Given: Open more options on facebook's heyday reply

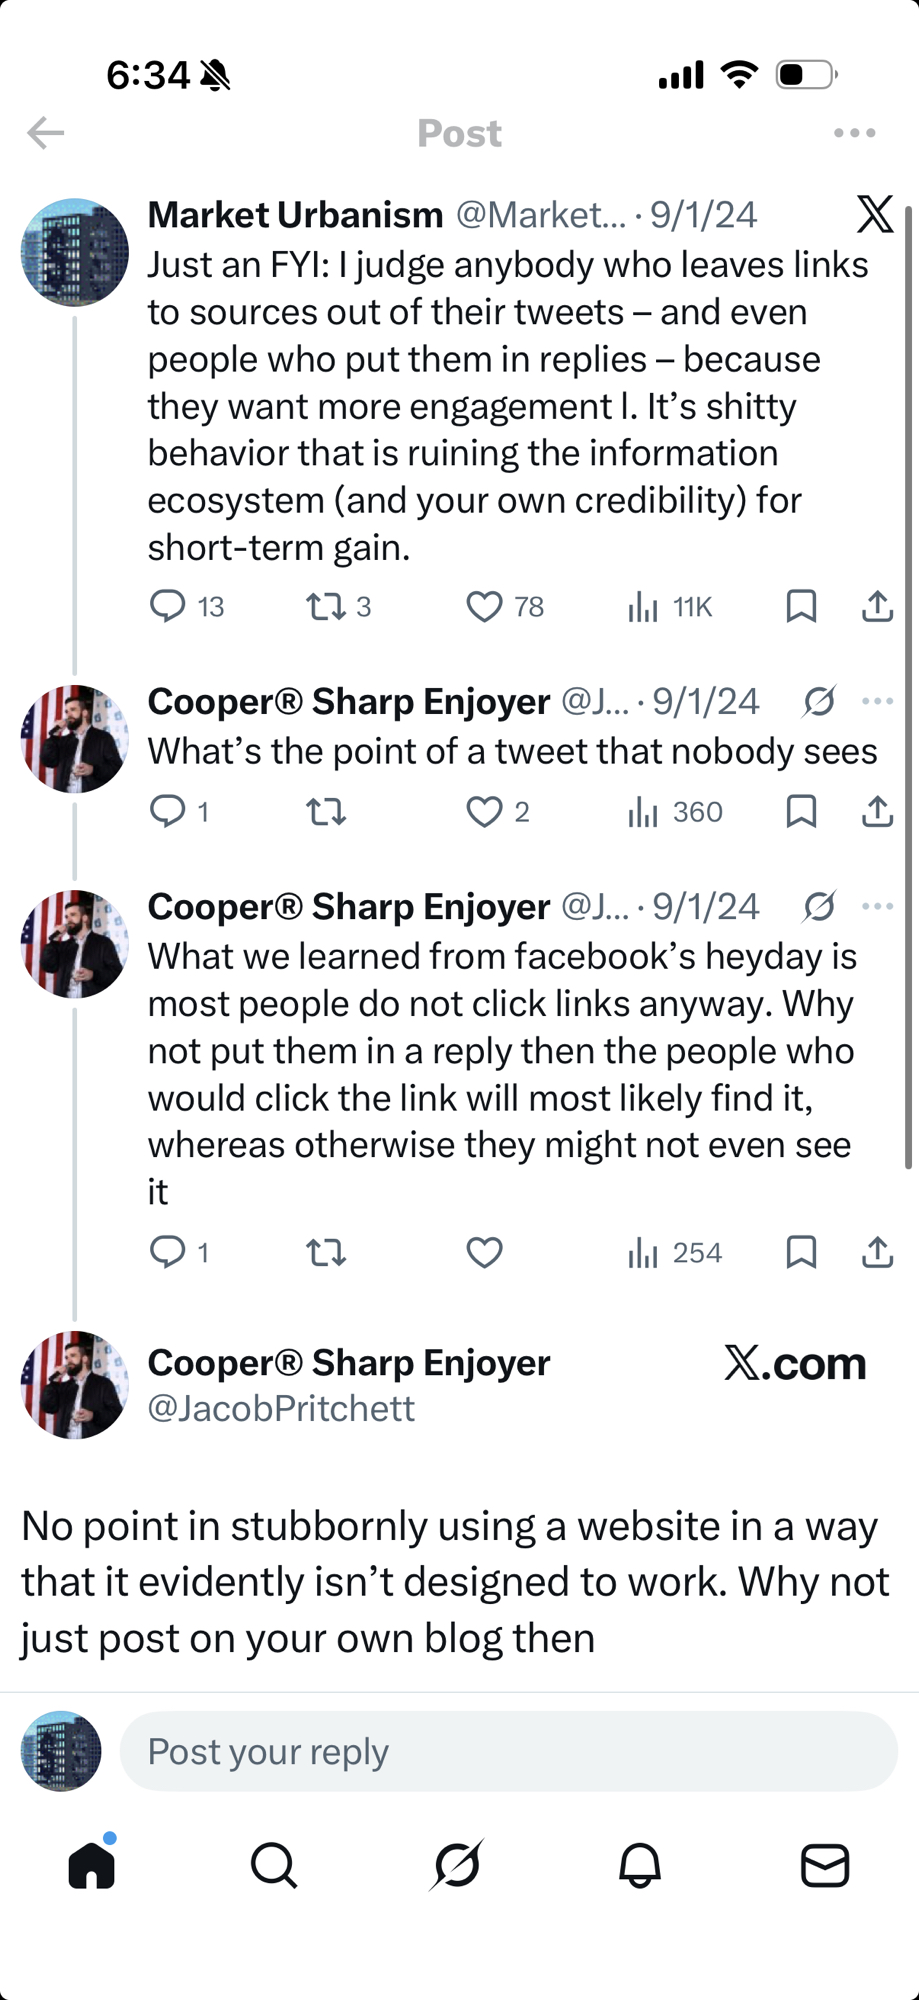Looking at the screenshot, I should [877, 906].
